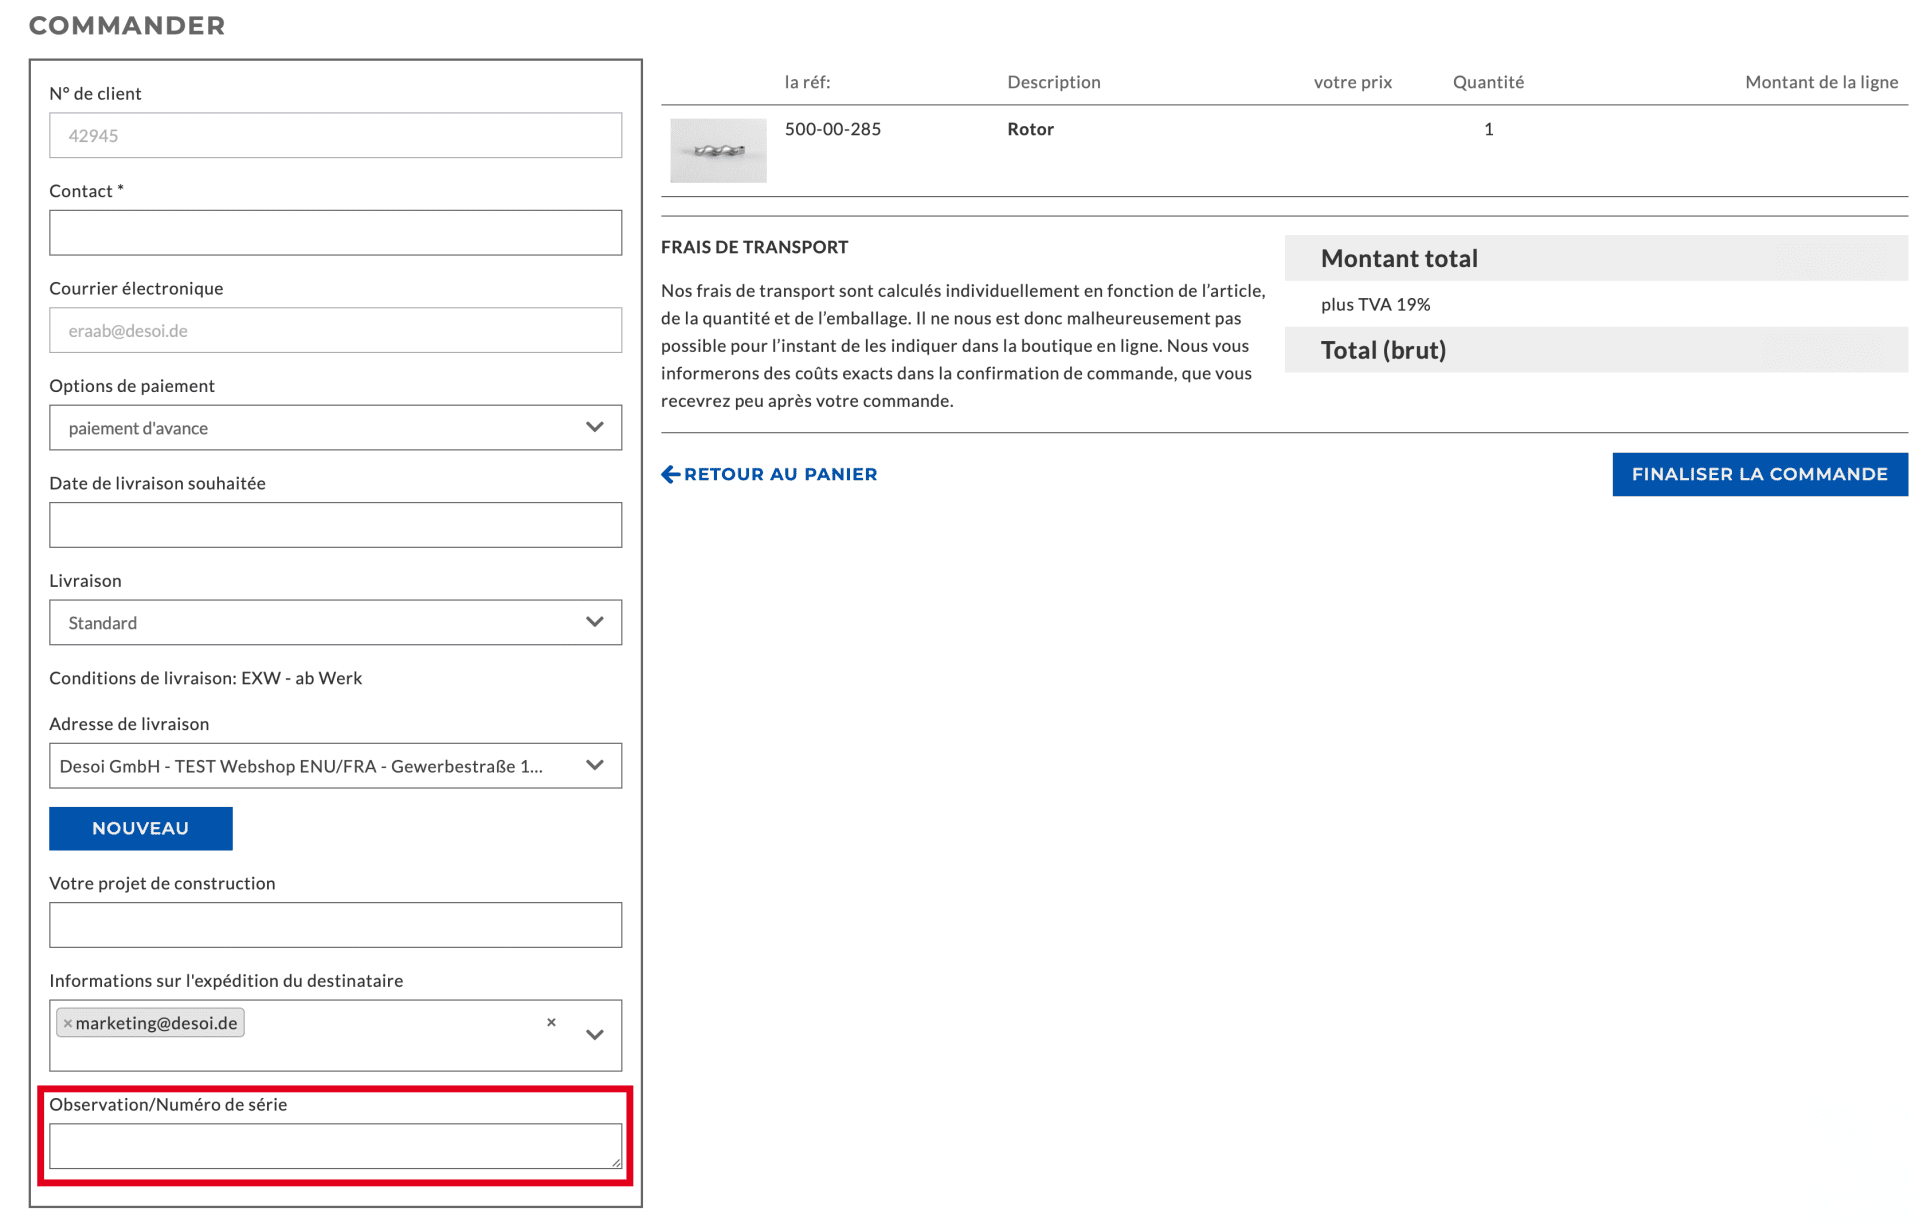
Task: Click the Retour au panier arrow icon
Action: coord(670,474)
